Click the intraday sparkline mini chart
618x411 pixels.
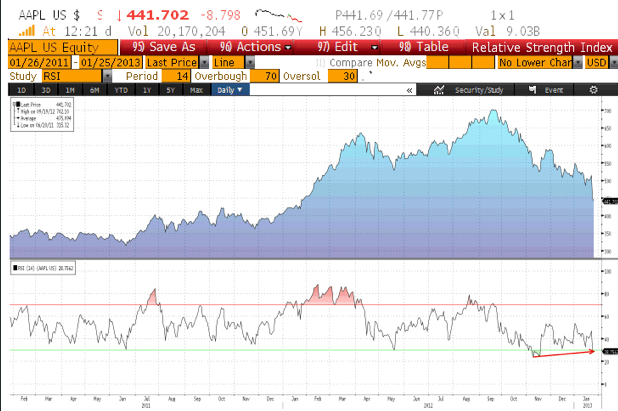[x=278, y=15]
